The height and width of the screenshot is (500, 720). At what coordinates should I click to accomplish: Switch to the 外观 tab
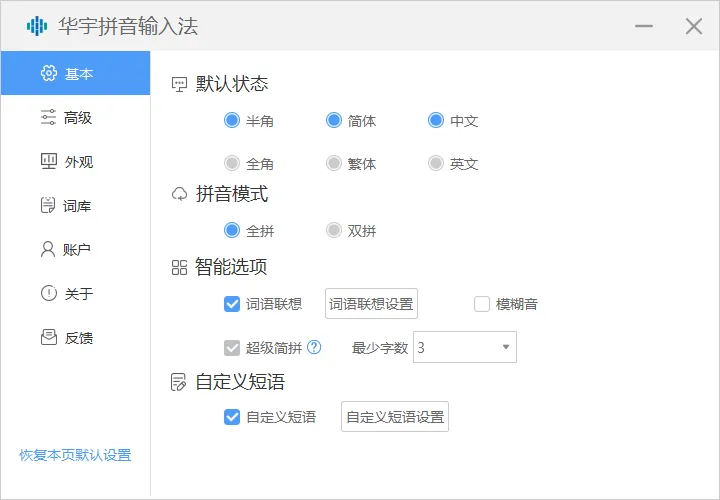click(x=75, y=161)
